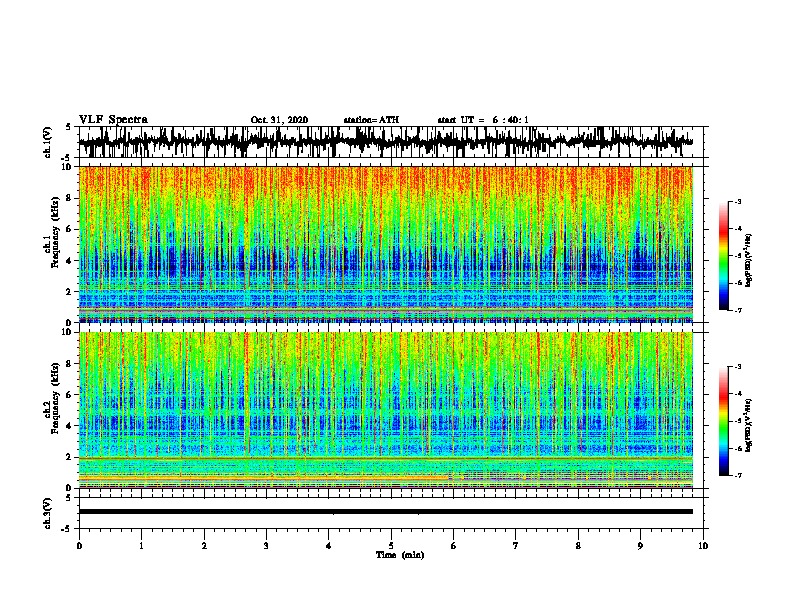This screenshot has width=792, height=612.
Task: Click inside the ch.1 spectrogram panel
Action: click(386, 244)
